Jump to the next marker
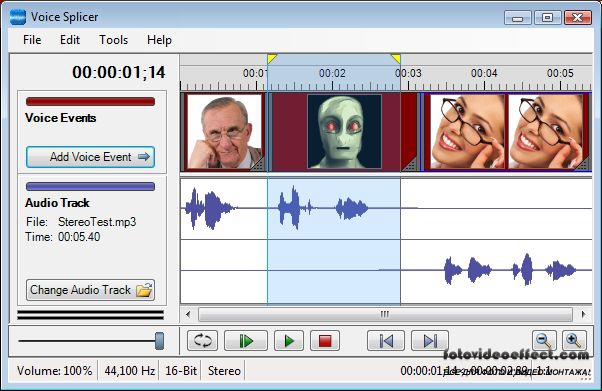The image size is (602, 391). pyautogui.click(x=430, y=340)
